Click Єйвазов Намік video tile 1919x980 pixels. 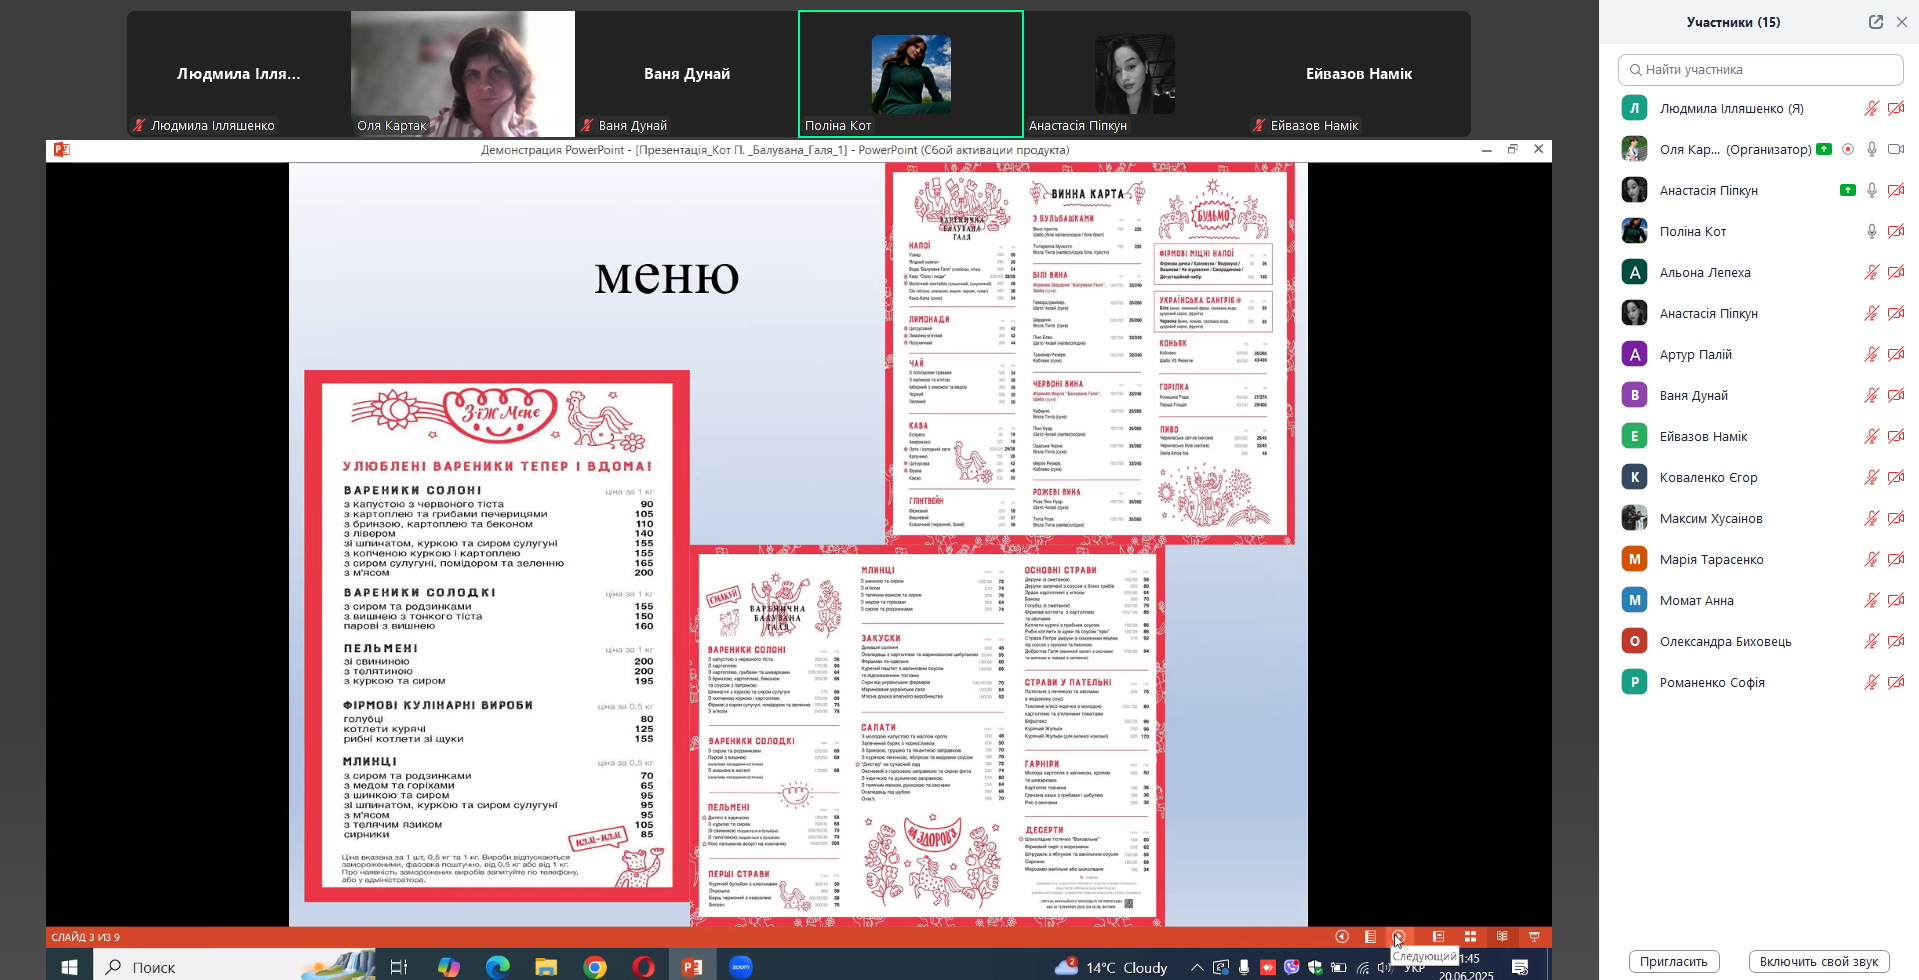tap(1359, 74)
